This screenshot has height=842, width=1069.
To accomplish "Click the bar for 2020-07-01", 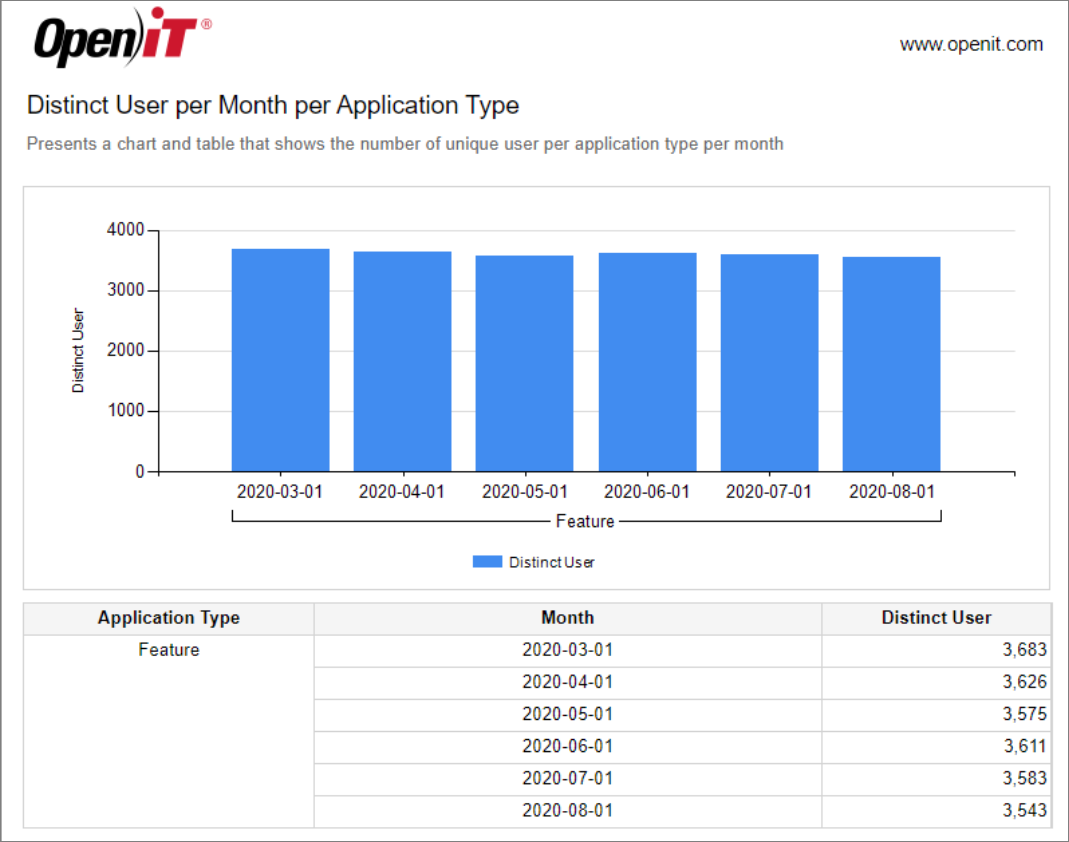I will (769, 360).
